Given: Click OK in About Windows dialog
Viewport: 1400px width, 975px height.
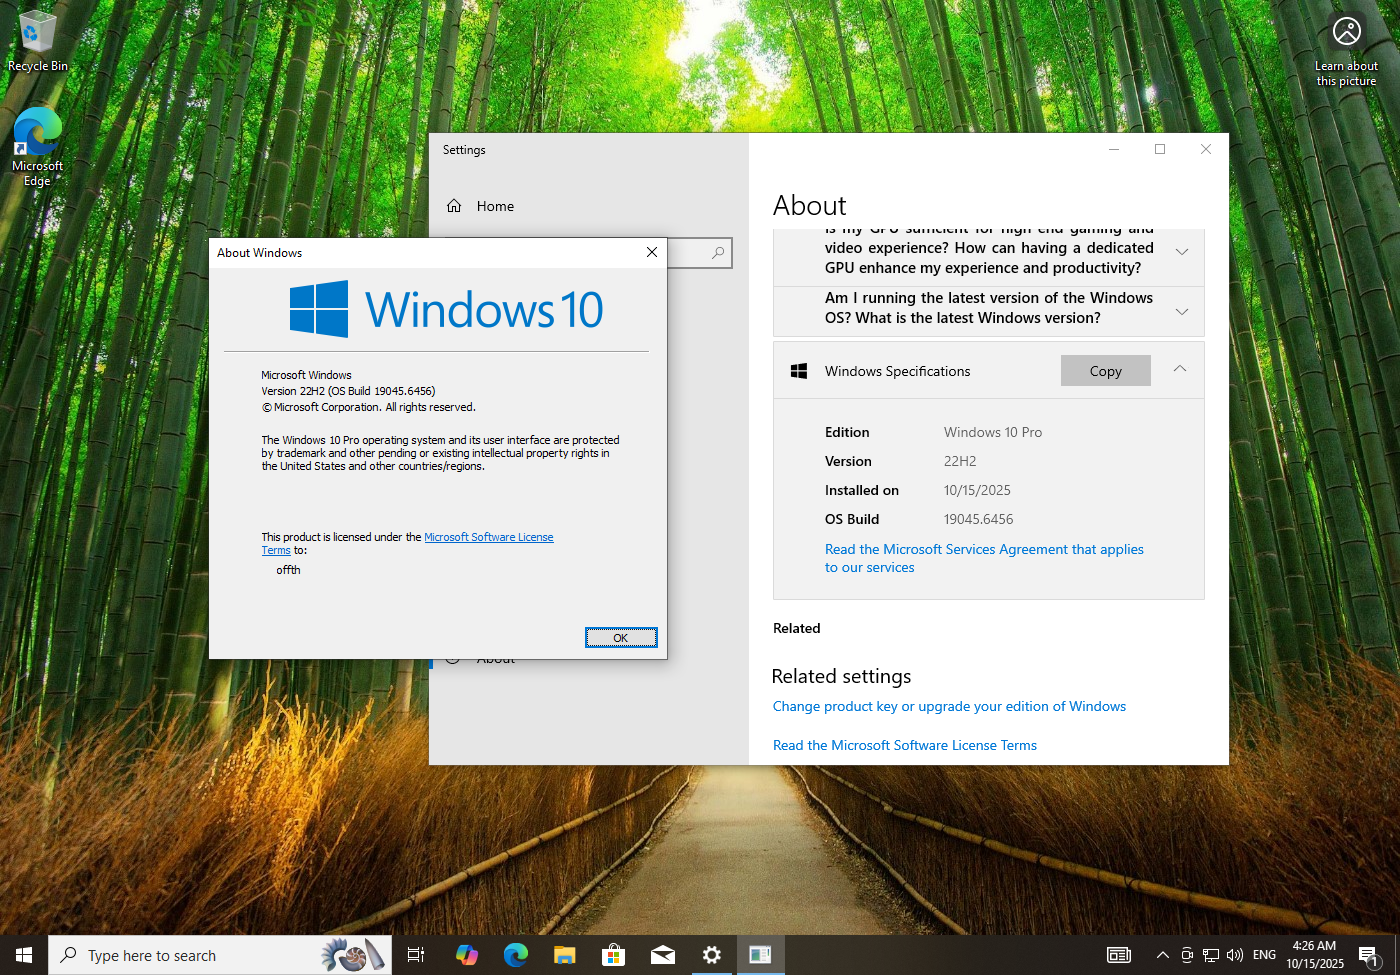Looking at the screenshot, I should (x=621, y=638).
